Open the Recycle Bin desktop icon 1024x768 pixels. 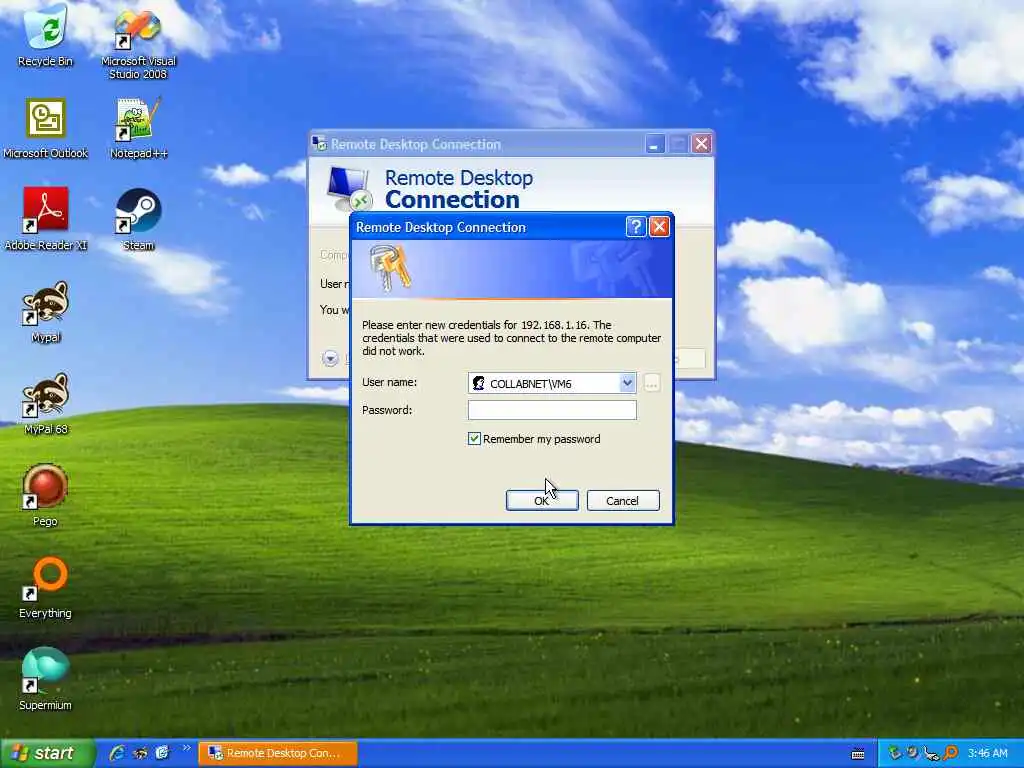45,36
